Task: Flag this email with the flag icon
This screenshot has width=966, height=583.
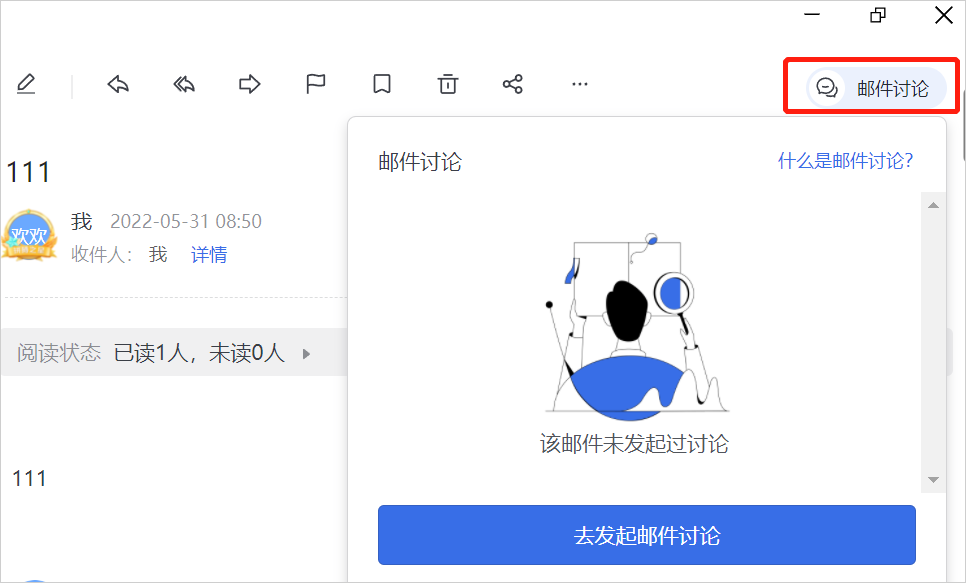Action: (x=315, y=84)
